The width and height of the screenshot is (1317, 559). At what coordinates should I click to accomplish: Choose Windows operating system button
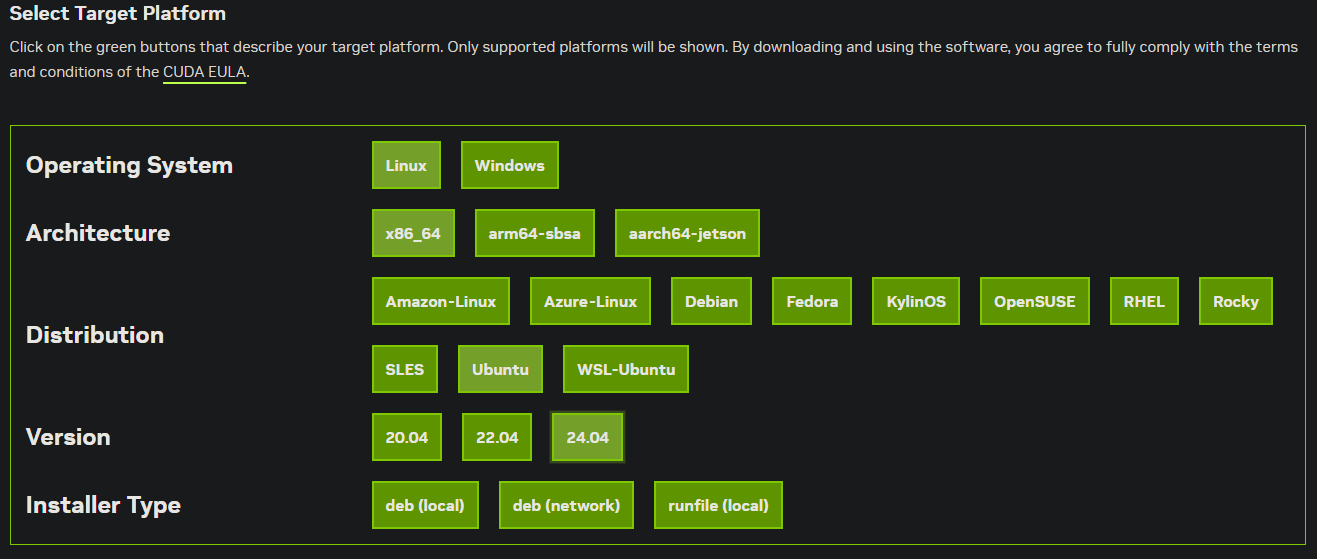(x=510, y=165)
